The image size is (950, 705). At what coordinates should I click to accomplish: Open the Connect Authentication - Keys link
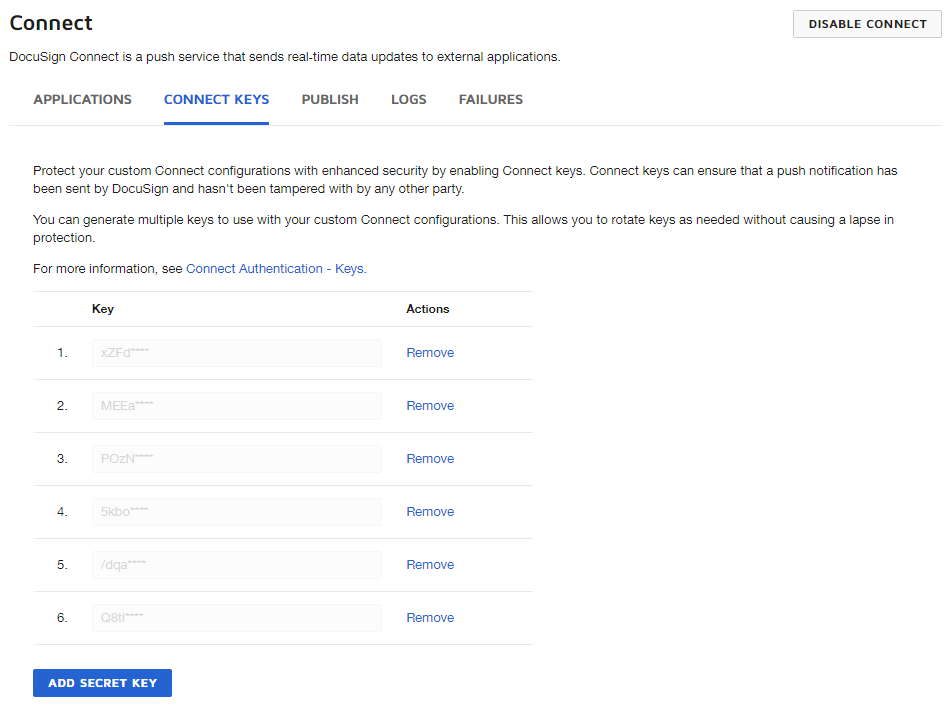tap(275, 268)
